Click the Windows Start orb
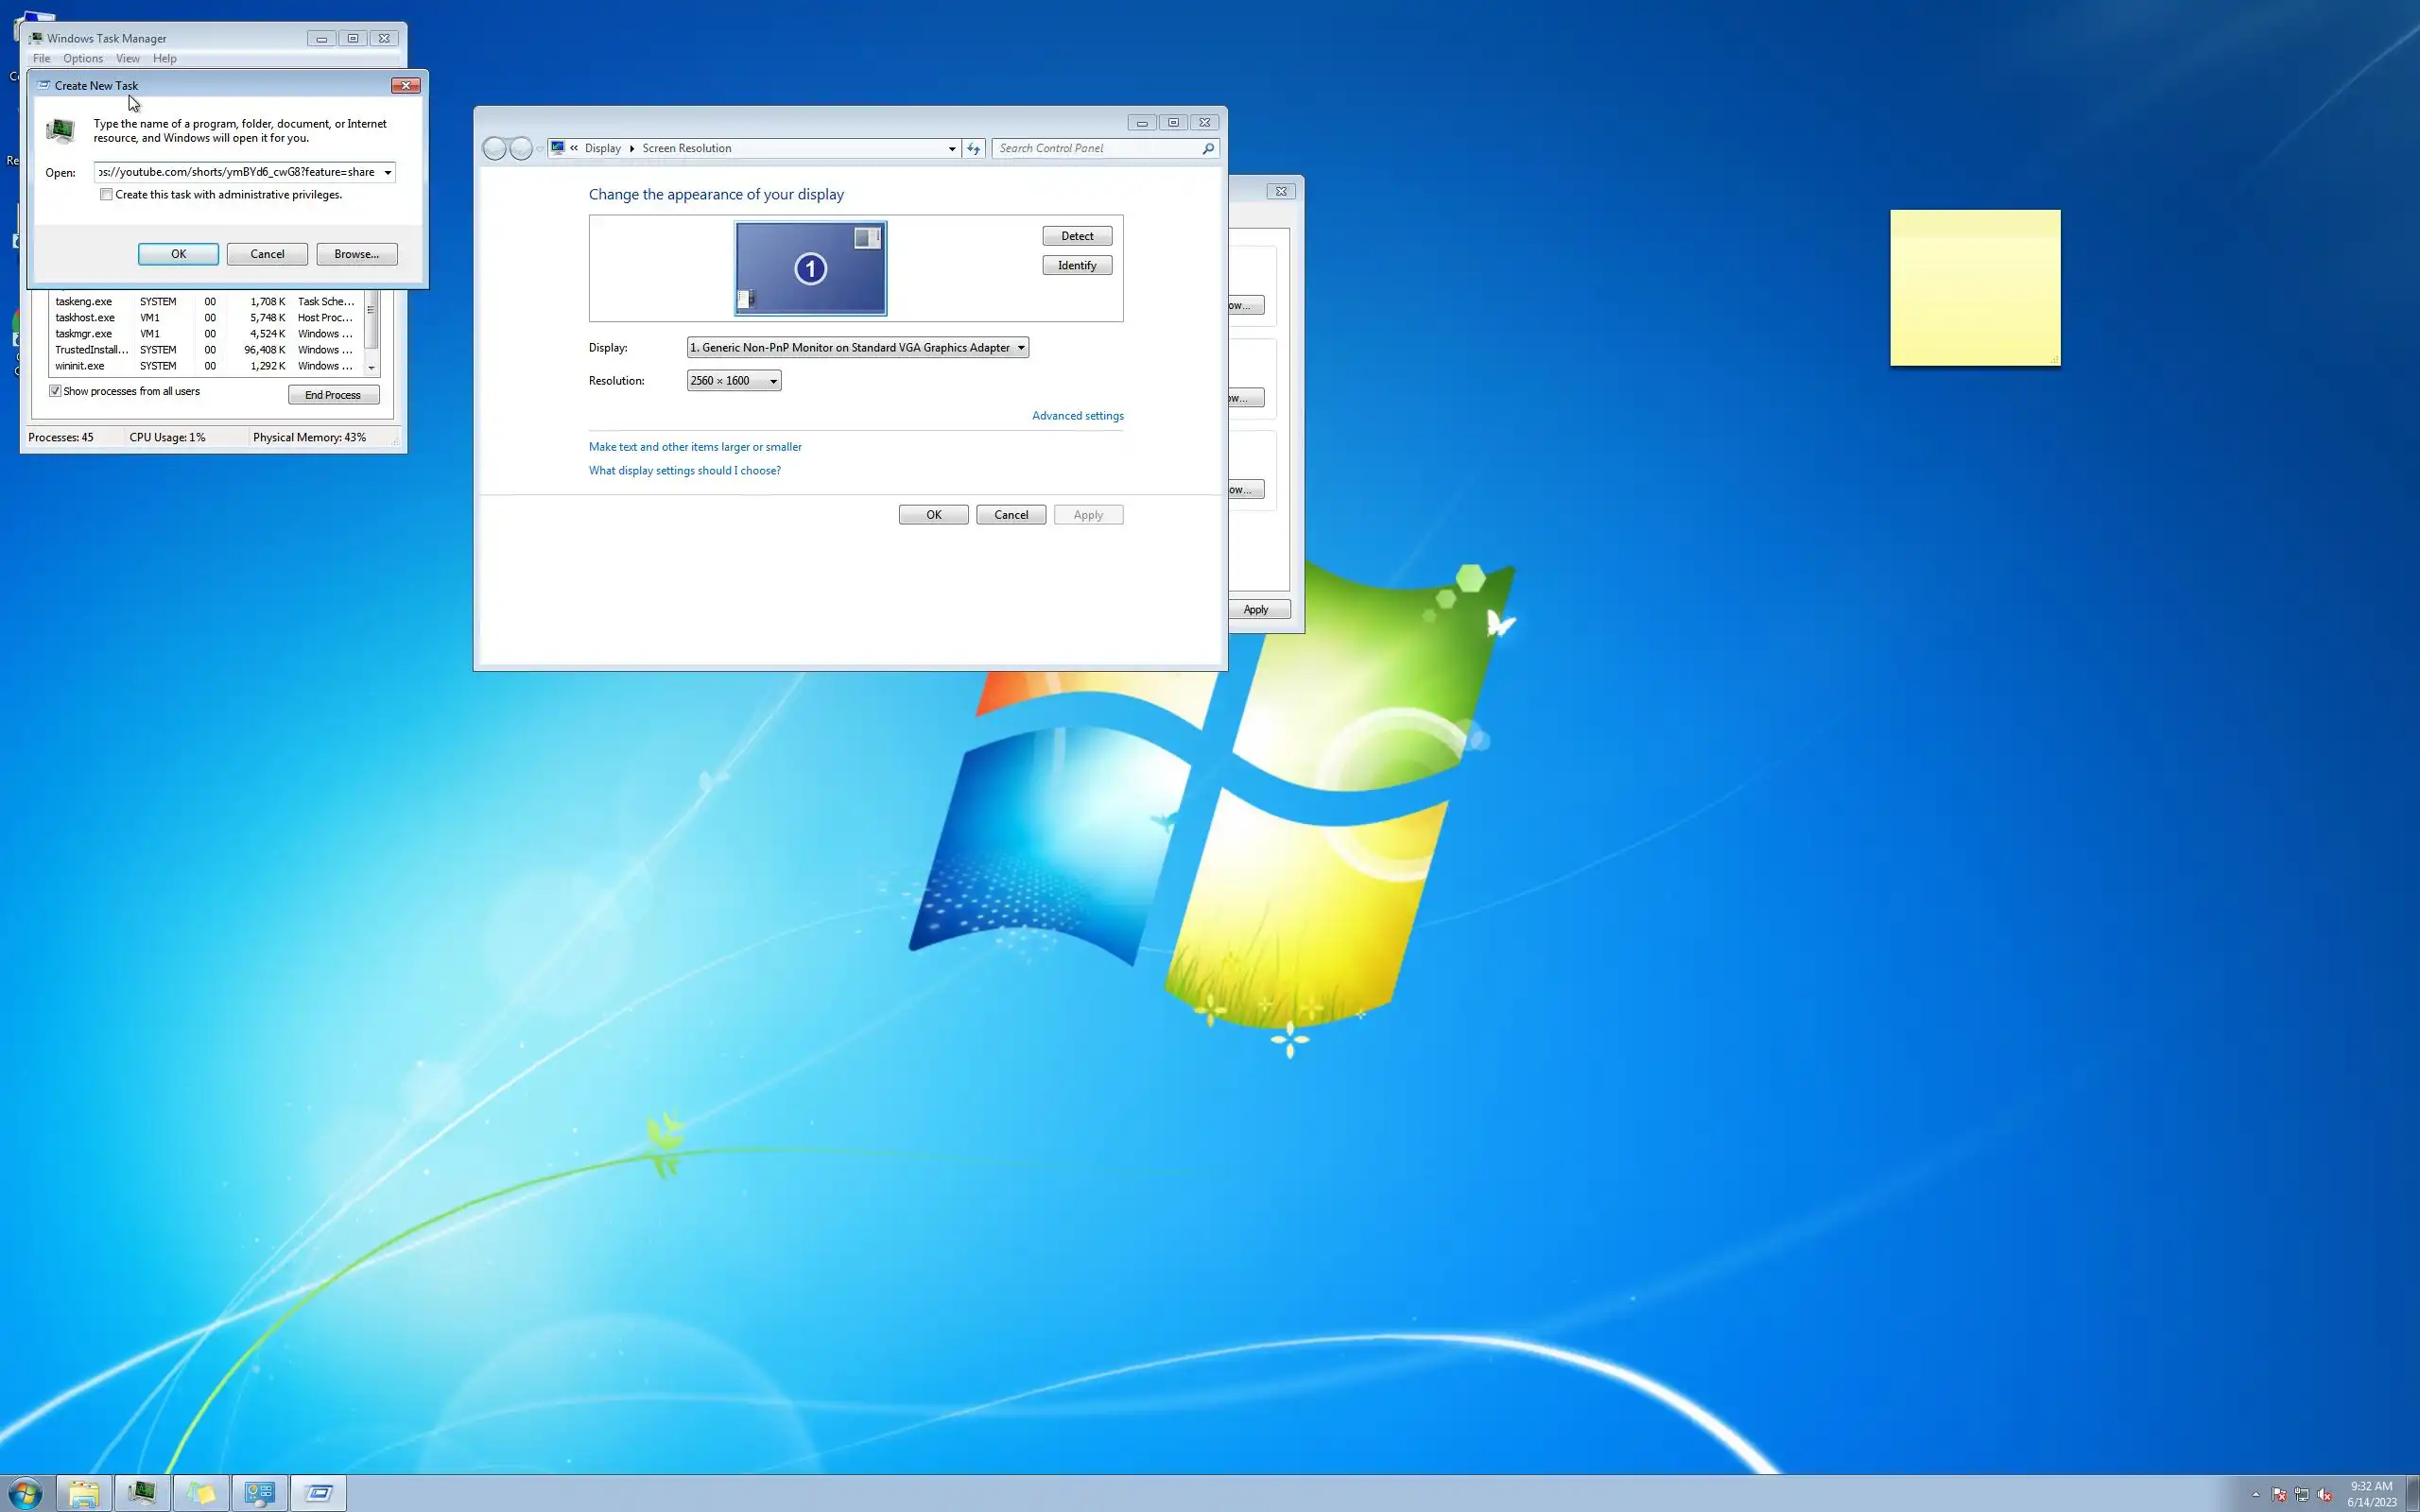This screenshot has height=1512, width=2420. (24, 1493)
